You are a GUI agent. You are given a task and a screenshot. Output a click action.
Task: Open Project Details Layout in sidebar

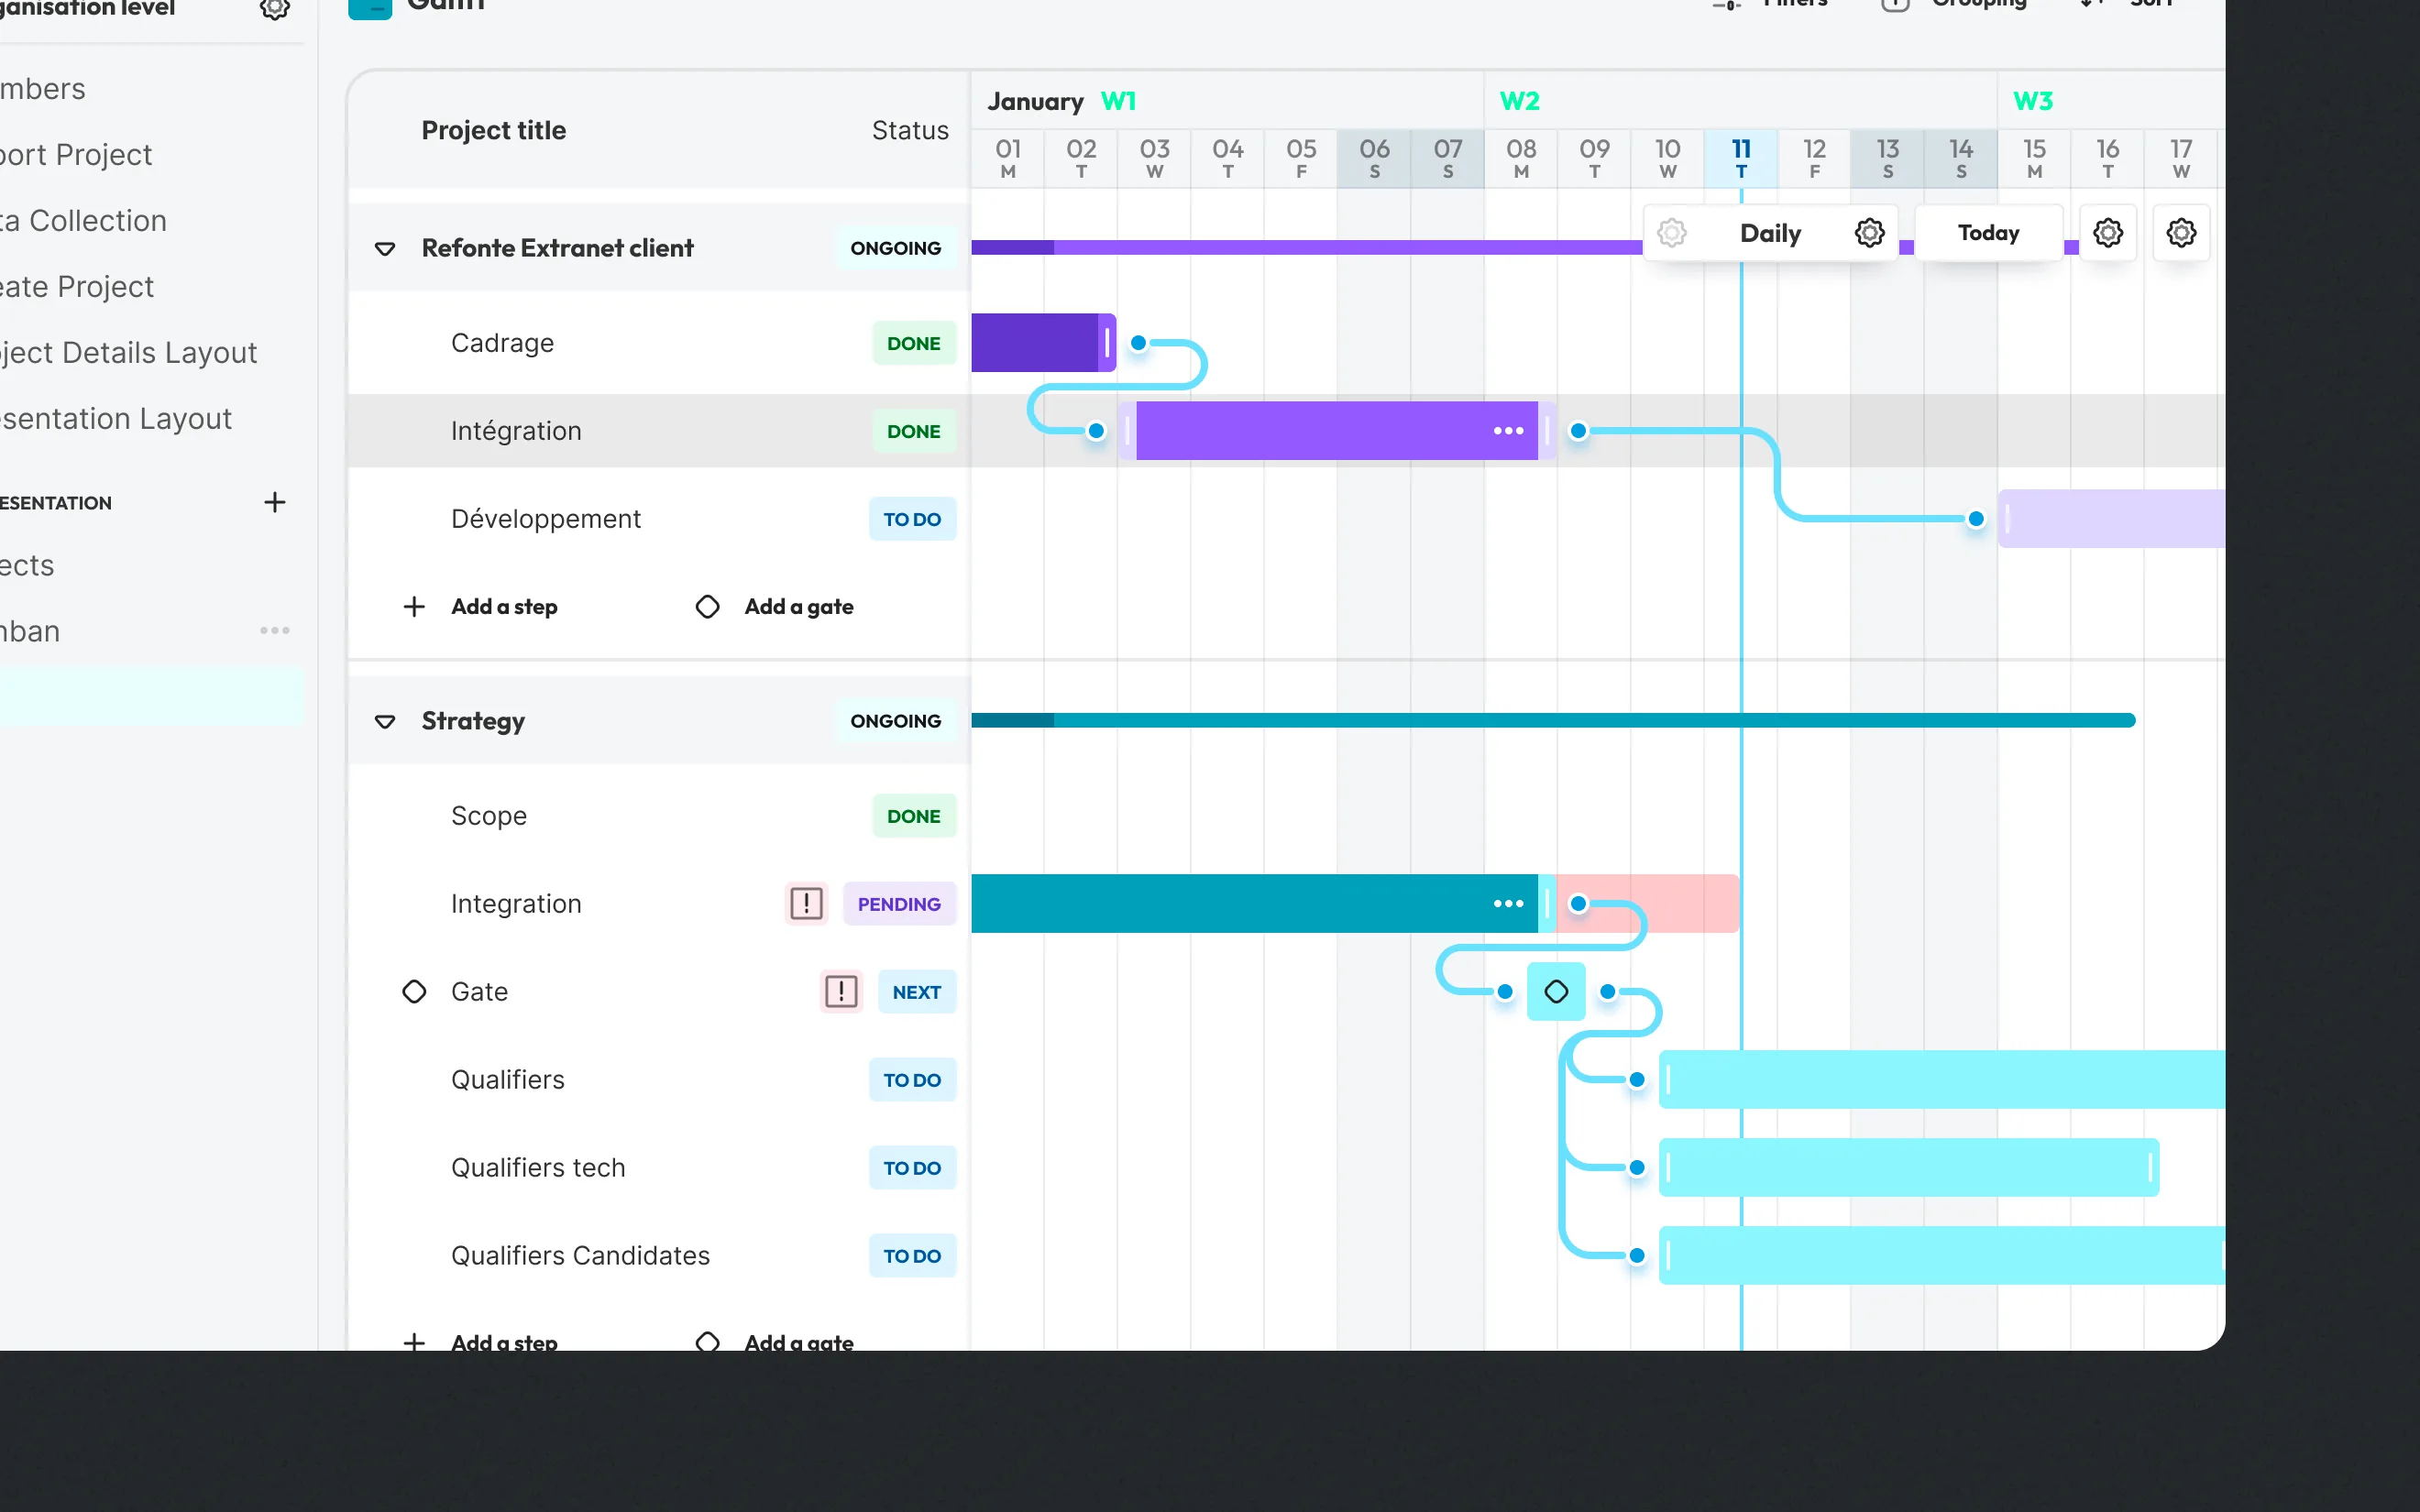pos(128,353)
